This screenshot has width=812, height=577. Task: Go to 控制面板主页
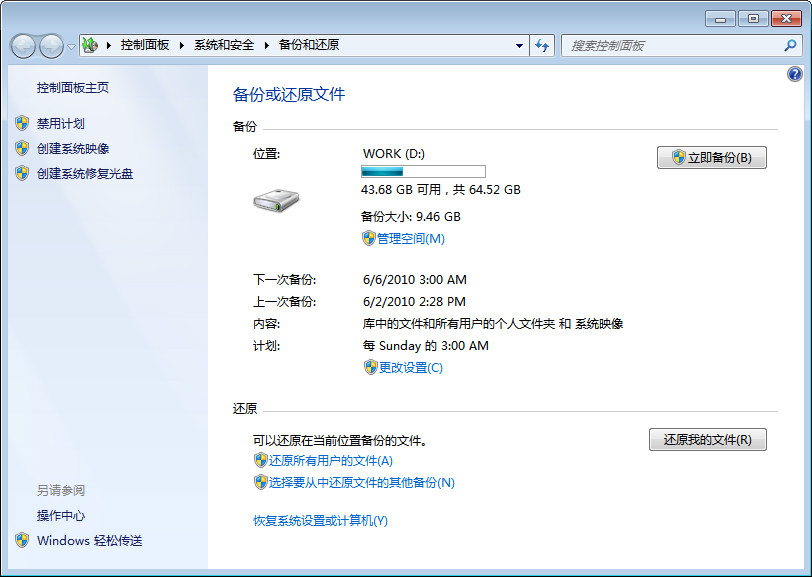point(73,88)
